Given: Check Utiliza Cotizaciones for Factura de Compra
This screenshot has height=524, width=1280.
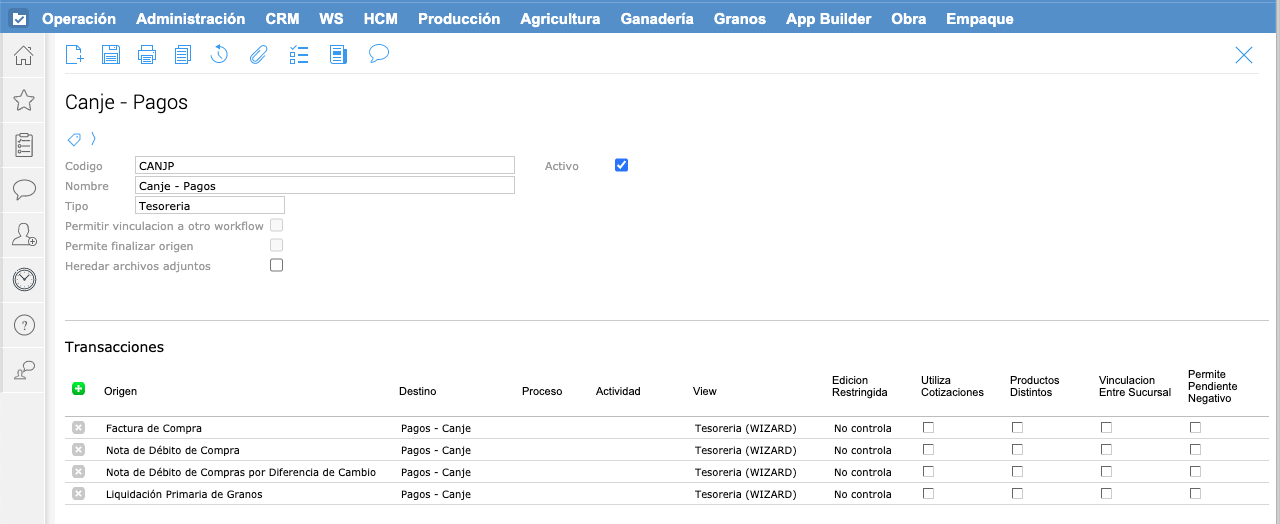Looking at the screenshot, I should 928,428.
